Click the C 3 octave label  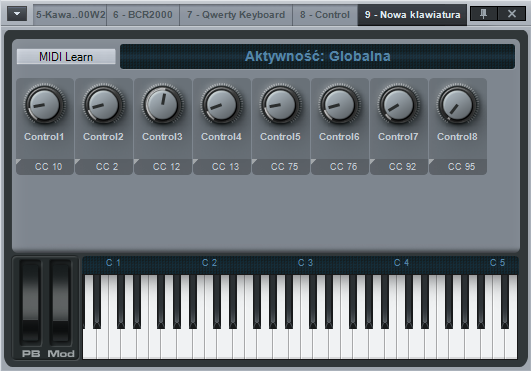click(305, 263)
